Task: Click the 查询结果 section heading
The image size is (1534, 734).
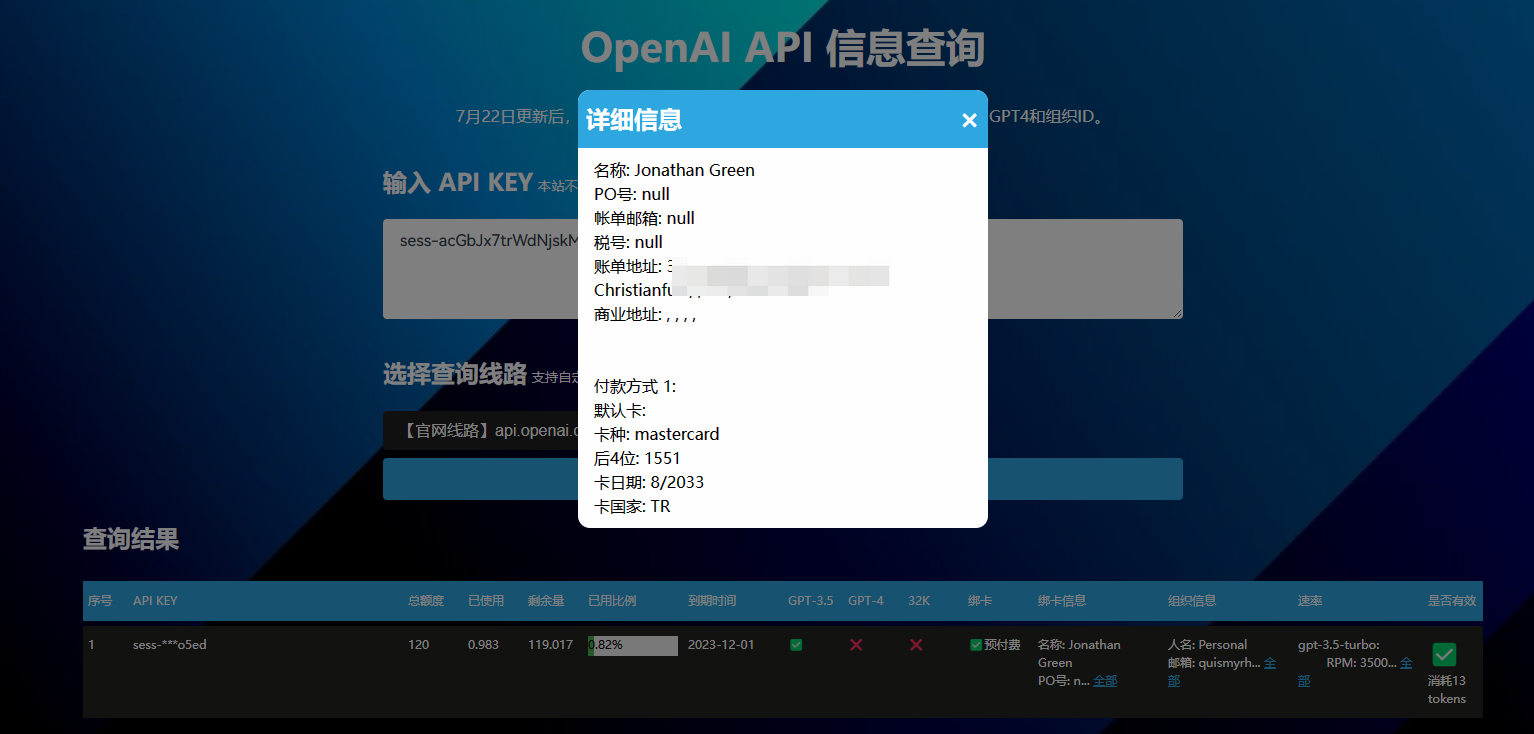Action: tap(131, 539)
